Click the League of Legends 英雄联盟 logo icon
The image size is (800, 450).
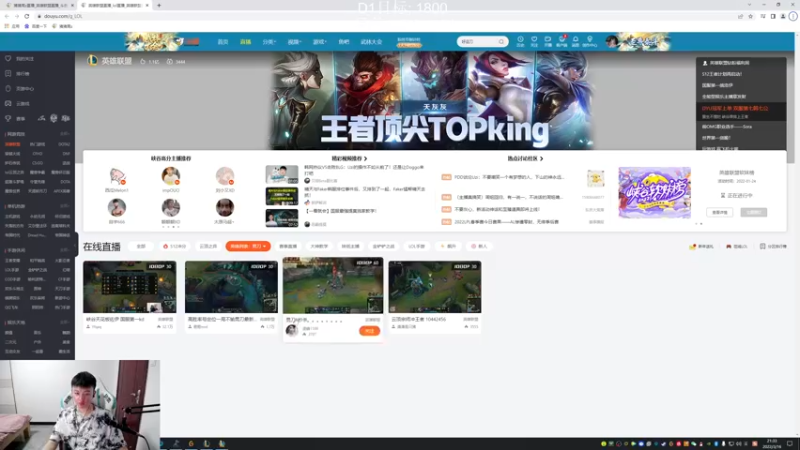(x=92, y=61)
